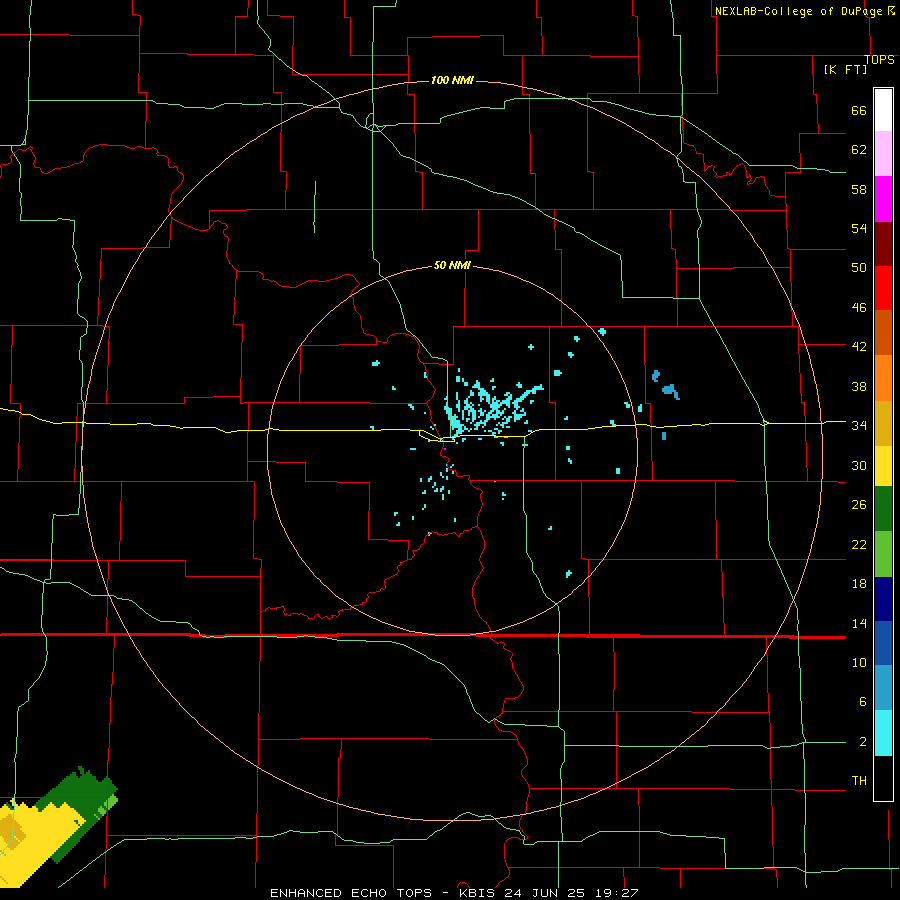The width and height of the screenshot is (900, 900).
Task: Click the navy 18 kft legend swatch
Action: pos(883,599)
